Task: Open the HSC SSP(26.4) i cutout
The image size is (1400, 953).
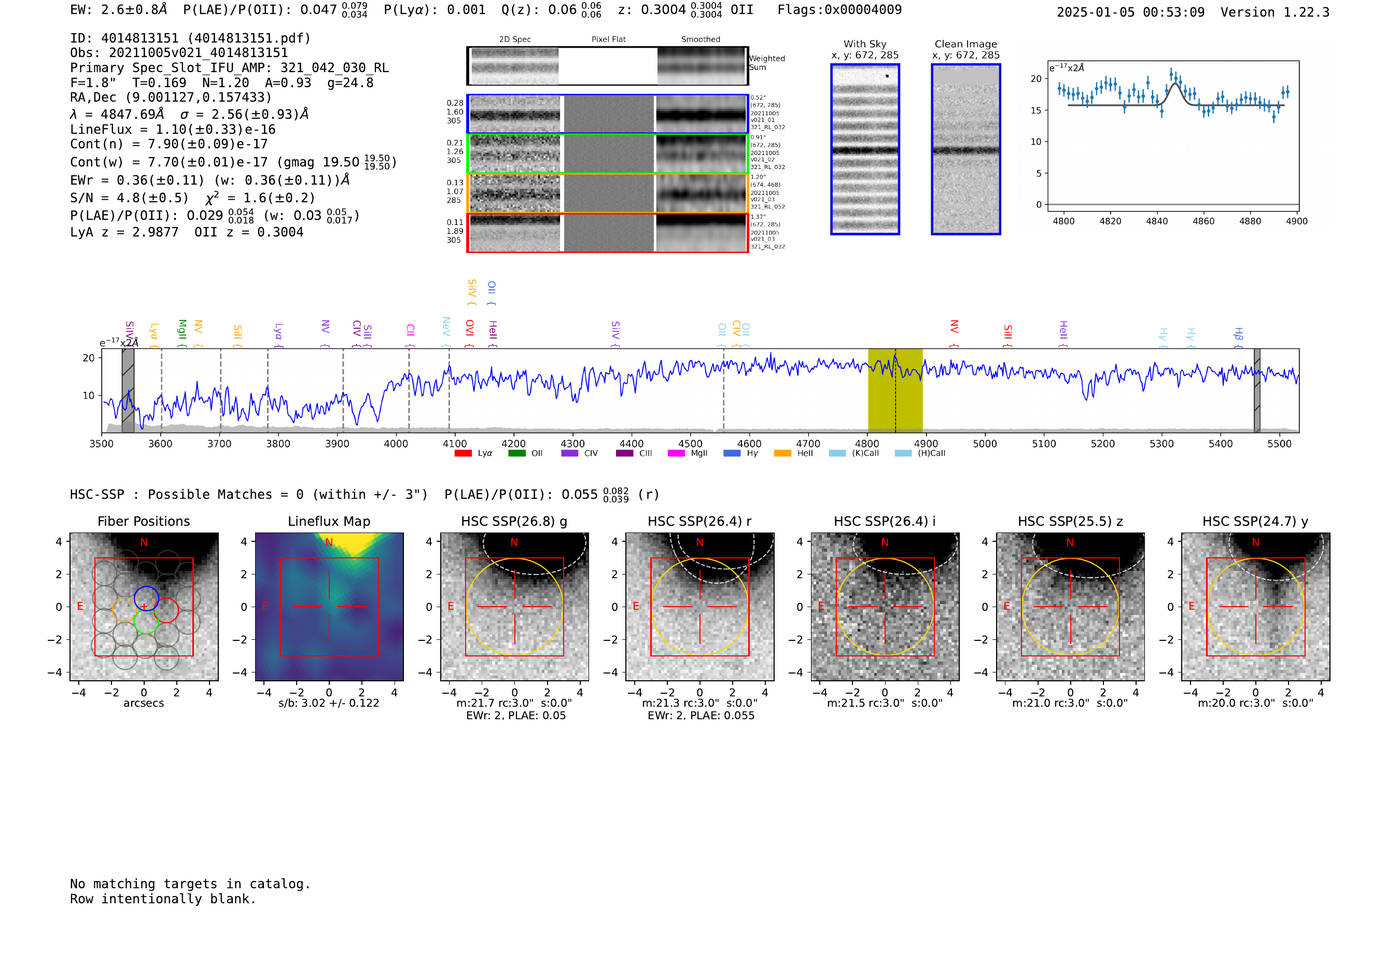Action: (885, 607)
